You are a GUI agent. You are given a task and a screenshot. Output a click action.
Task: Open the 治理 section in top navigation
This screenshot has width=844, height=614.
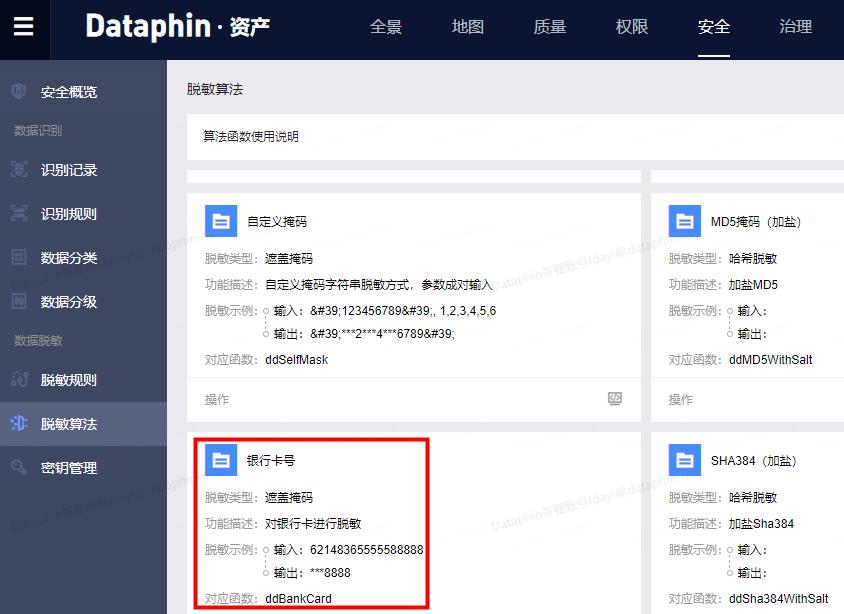pyautogui.click(x=796, y=27)
